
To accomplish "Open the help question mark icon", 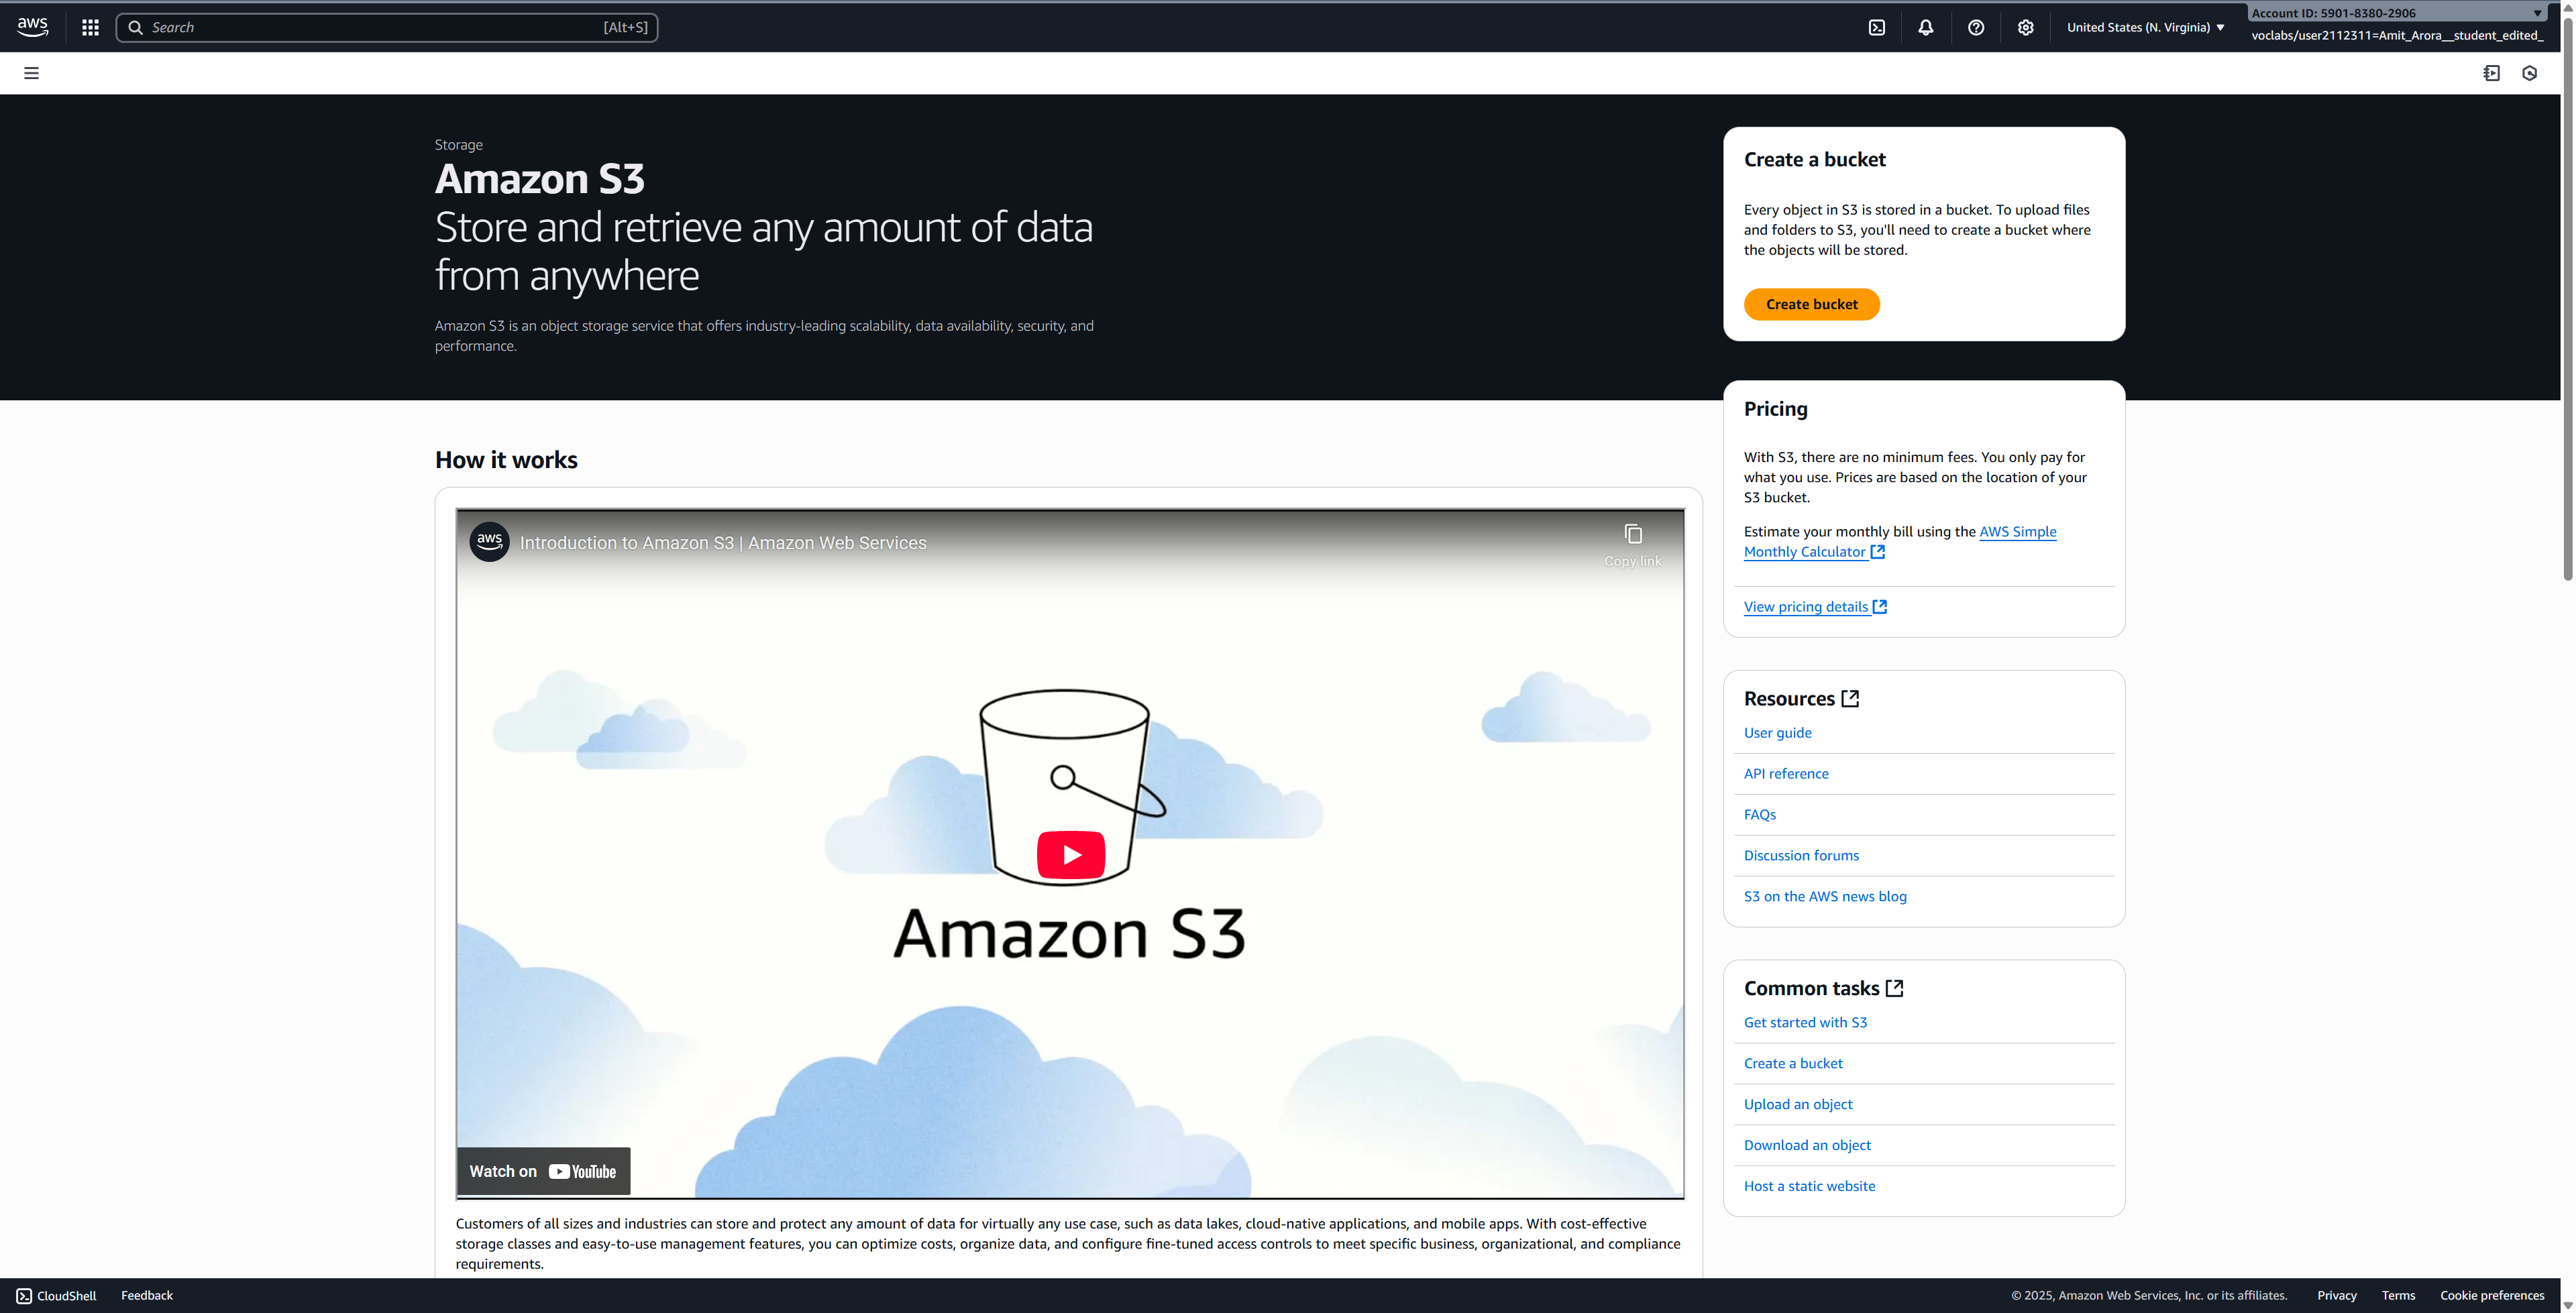I will click(x=1976, y=27).
